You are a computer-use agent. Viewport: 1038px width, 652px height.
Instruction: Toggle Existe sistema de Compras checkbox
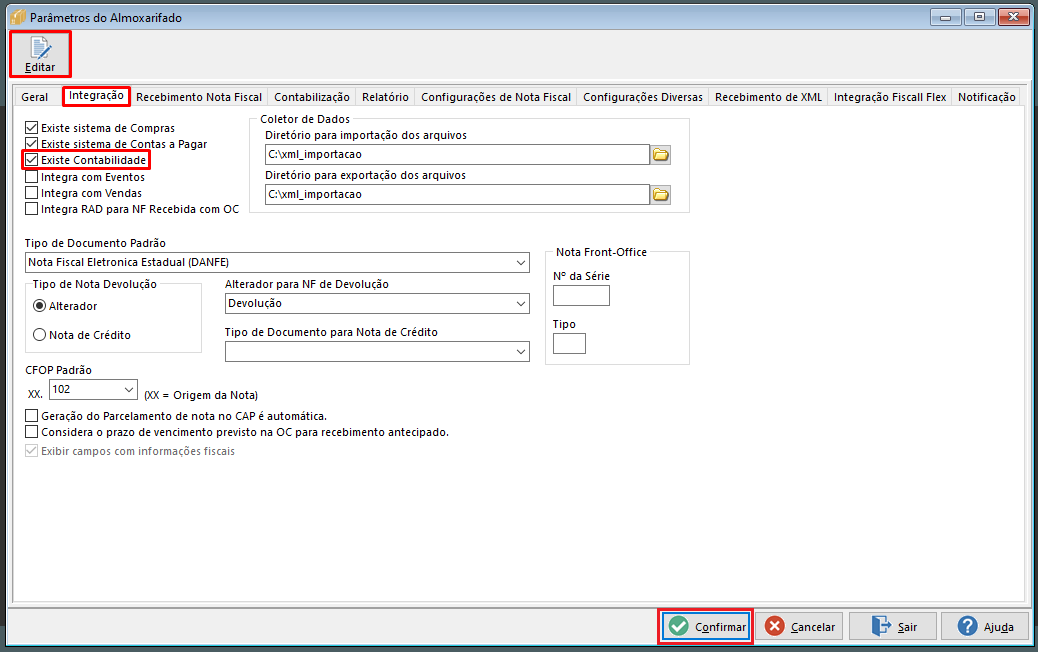click(31, 128)
